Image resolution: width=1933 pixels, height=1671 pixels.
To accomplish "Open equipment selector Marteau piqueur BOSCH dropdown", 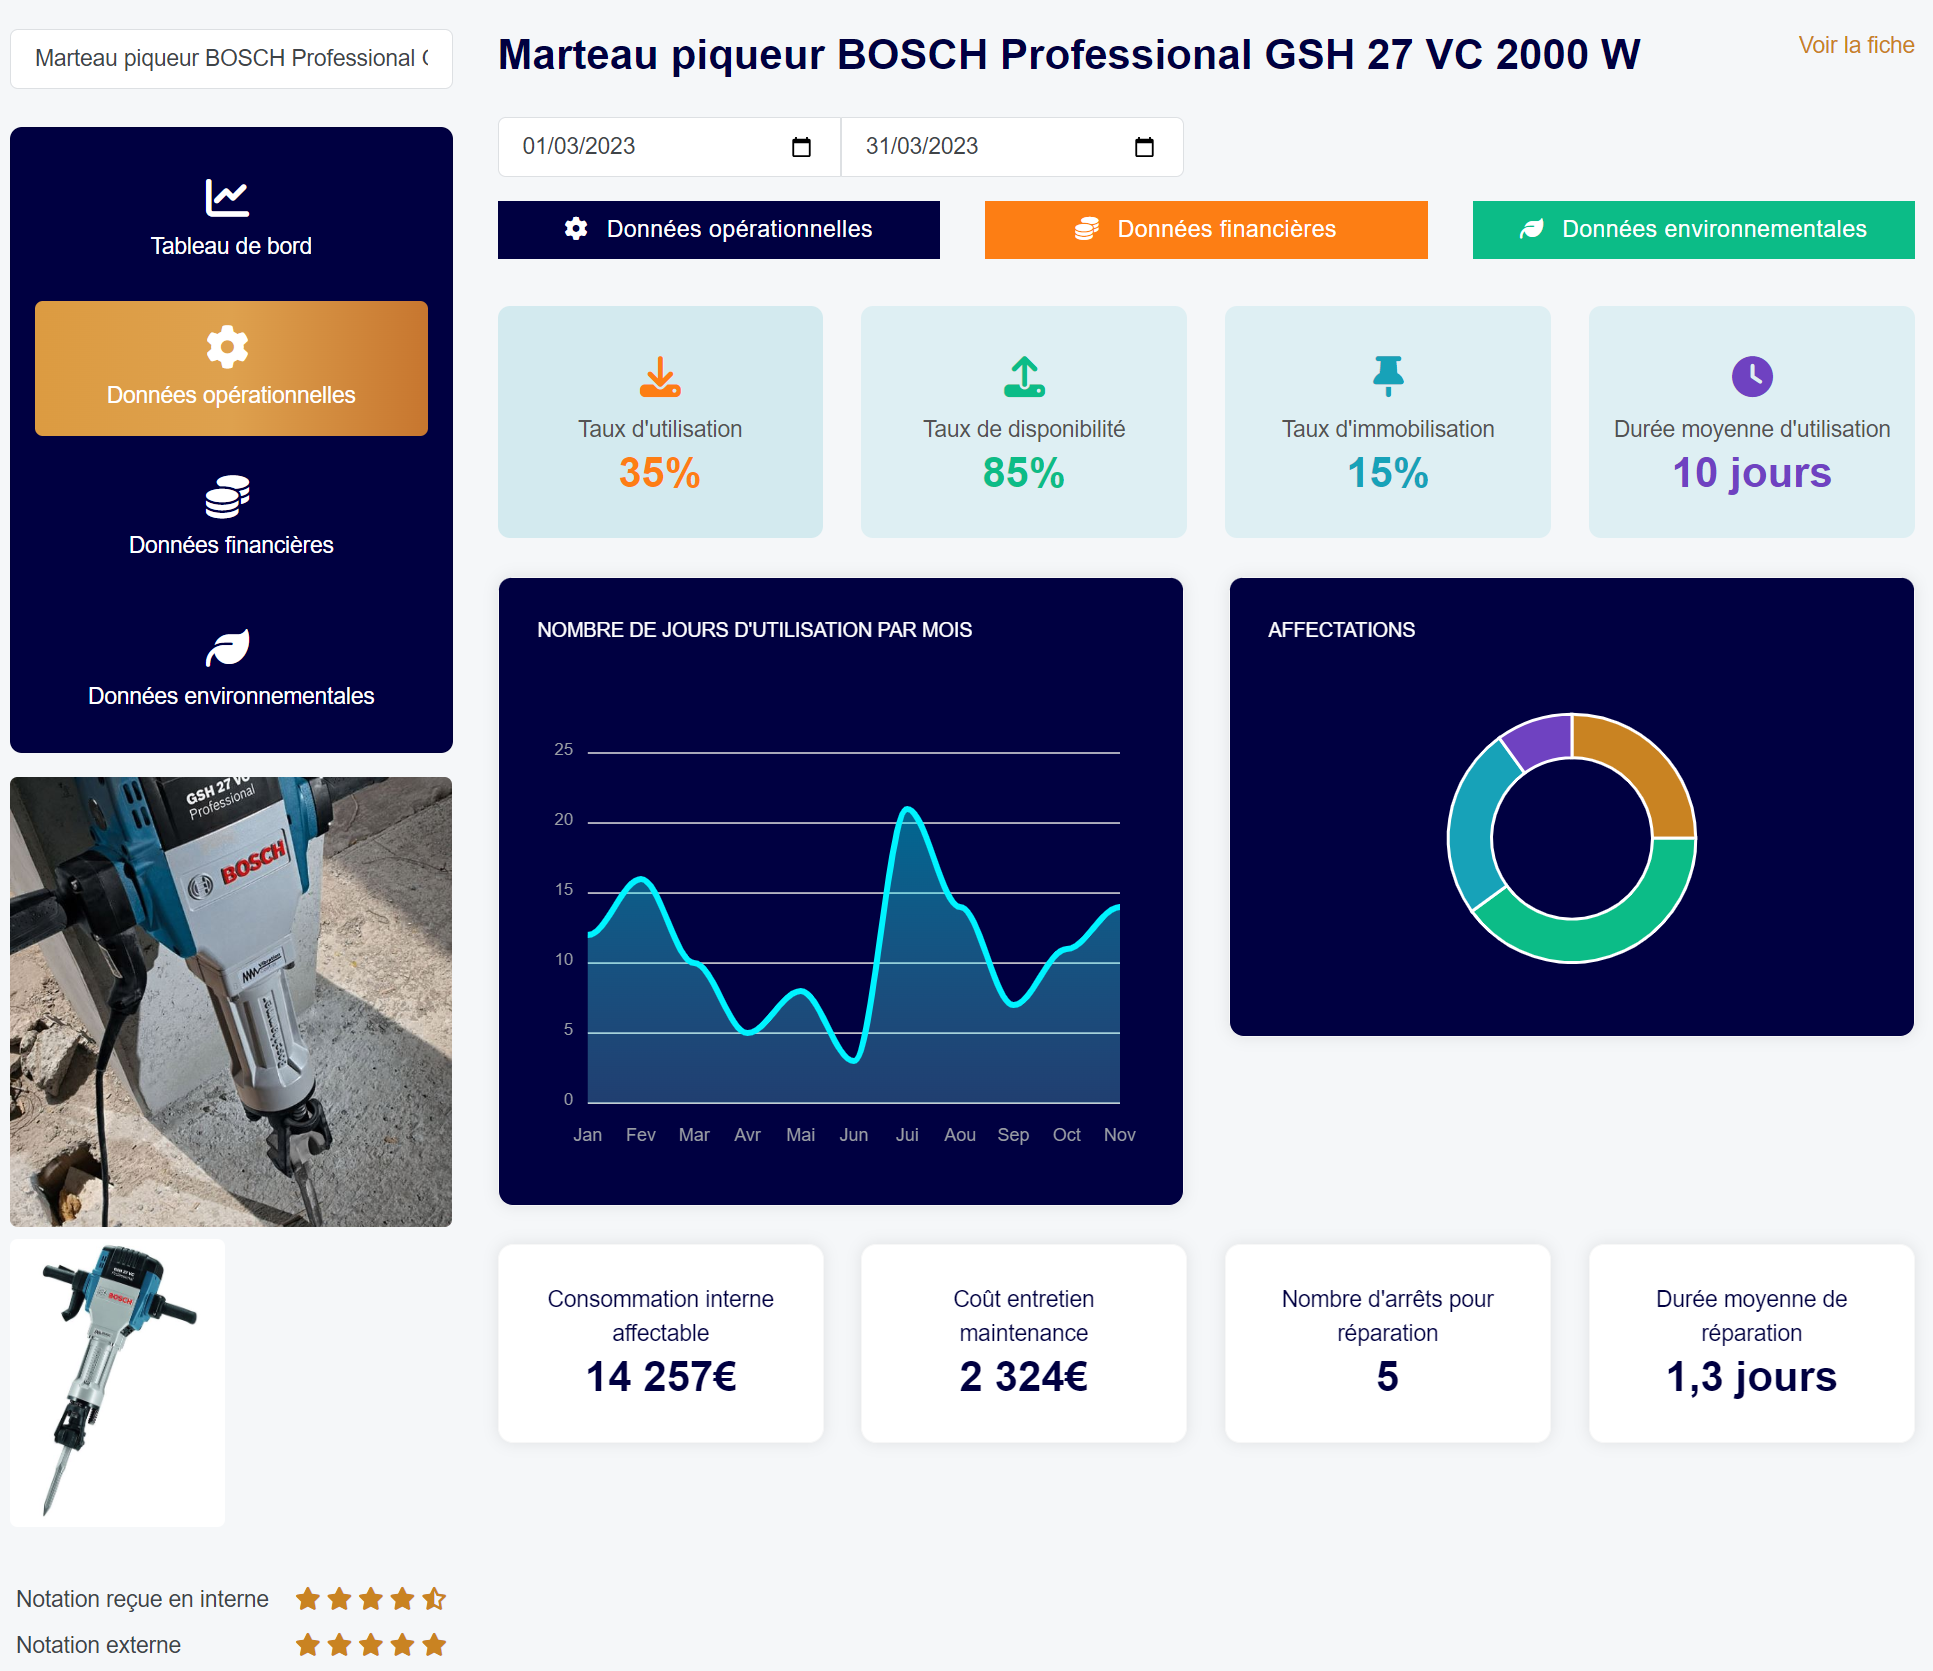I will tap(231, 59).
